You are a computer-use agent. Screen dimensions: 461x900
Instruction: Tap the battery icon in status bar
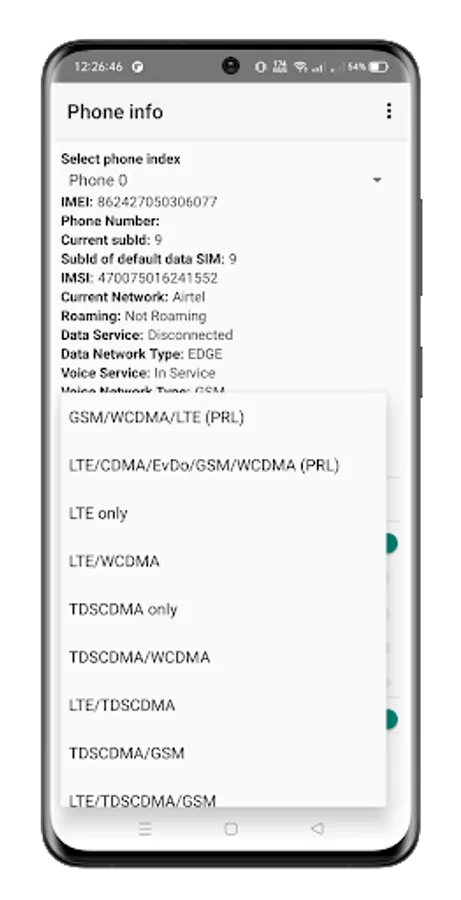(x=378, y=67)
